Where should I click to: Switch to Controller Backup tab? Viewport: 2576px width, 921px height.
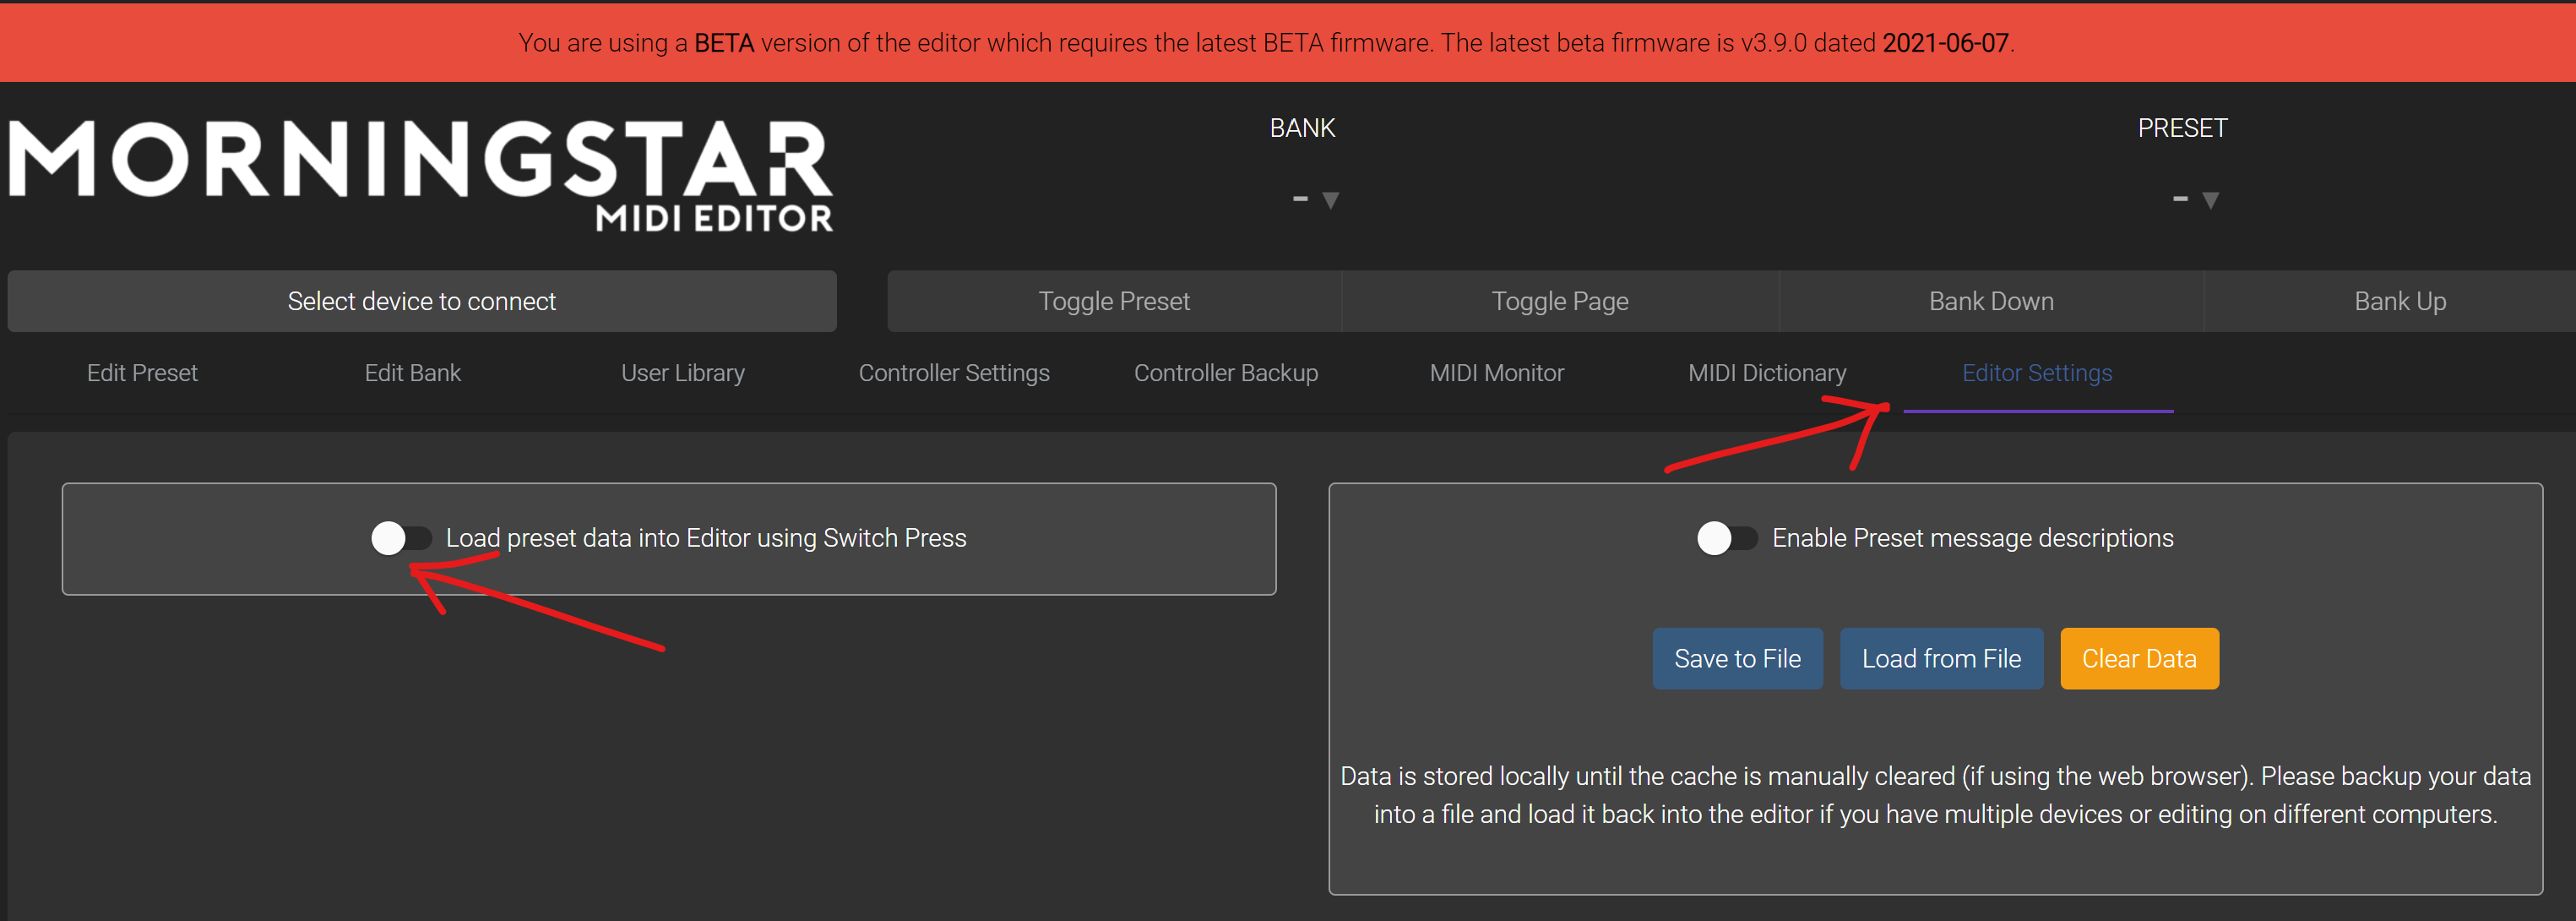pyautogui.click(x=1225, y=373)
